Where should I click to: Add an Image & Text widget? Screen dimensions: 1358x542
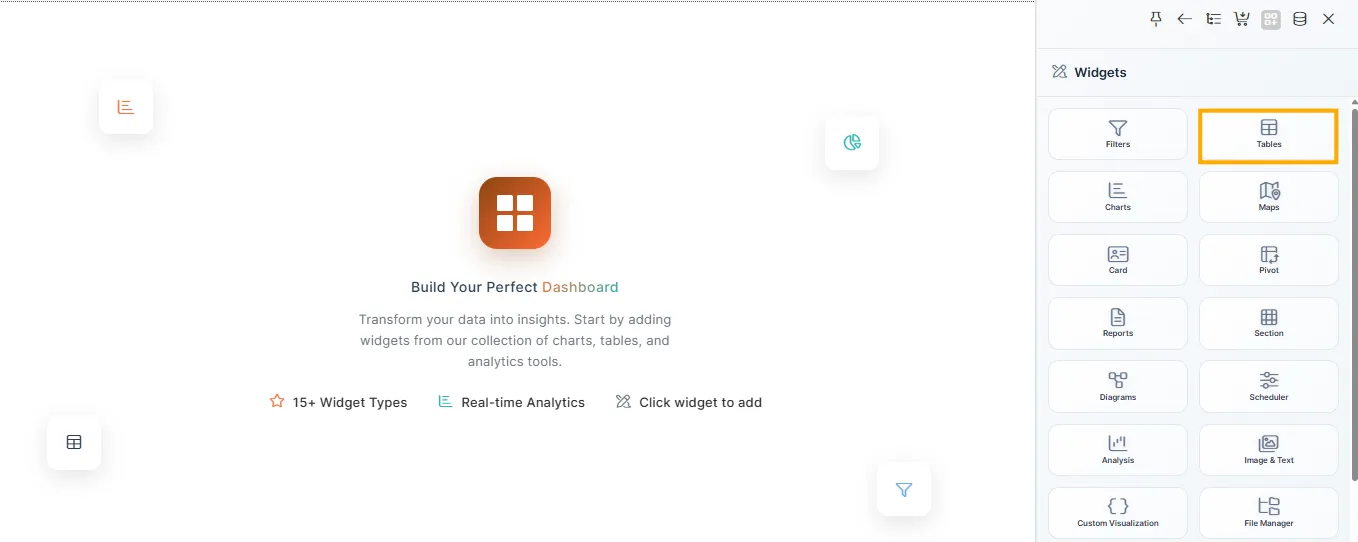(1268, 450)
